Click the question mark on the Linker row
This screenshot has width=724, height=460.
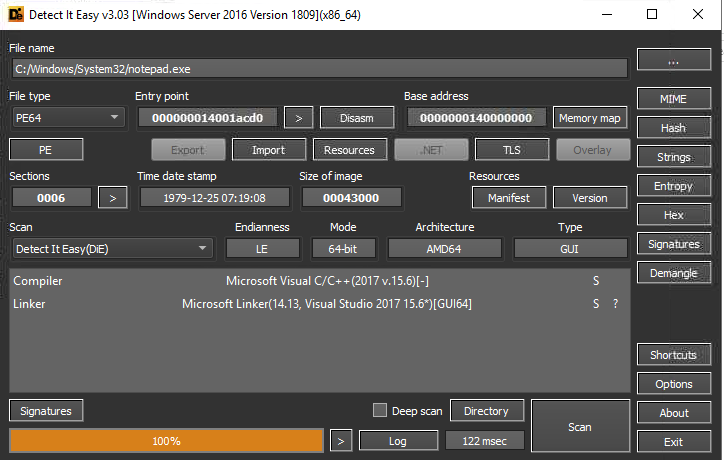(615, 304)
